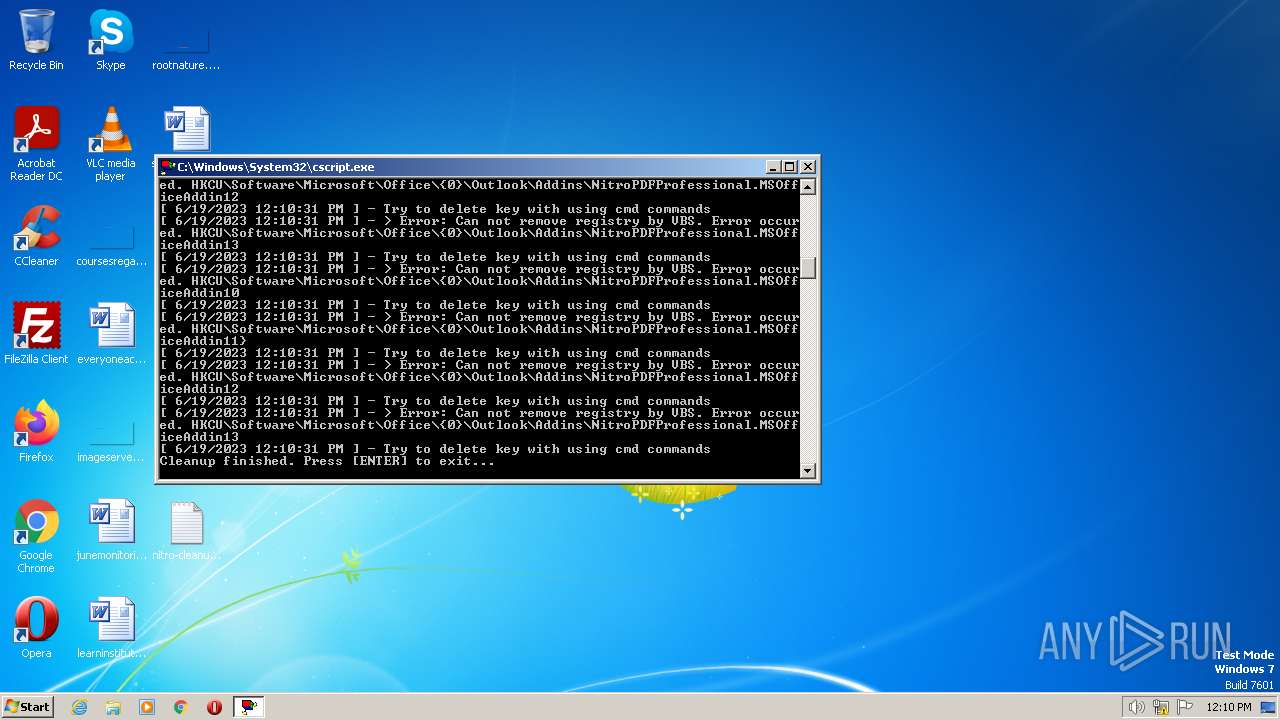Screen dimensions: 1280x720
Task: Launch Opera from the taskbar
Action: click(x=214, y=707)
